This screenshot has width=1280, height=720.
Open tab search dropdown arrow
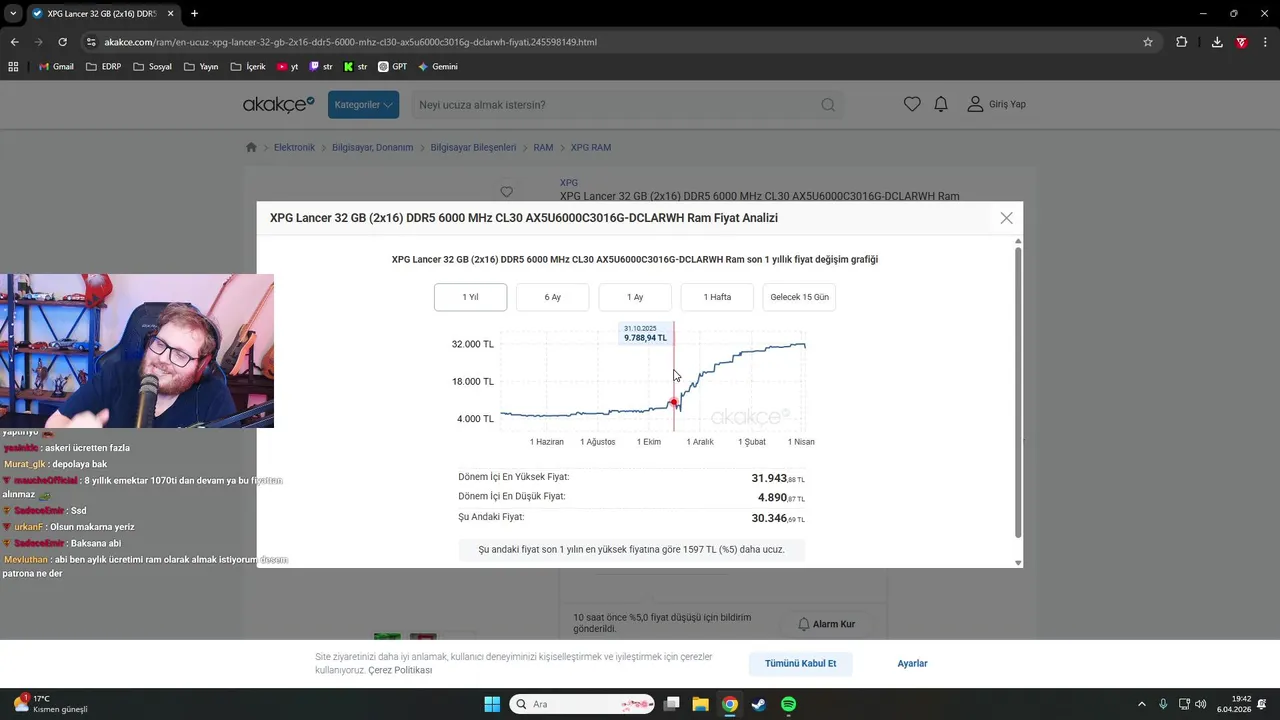(12, 14)
